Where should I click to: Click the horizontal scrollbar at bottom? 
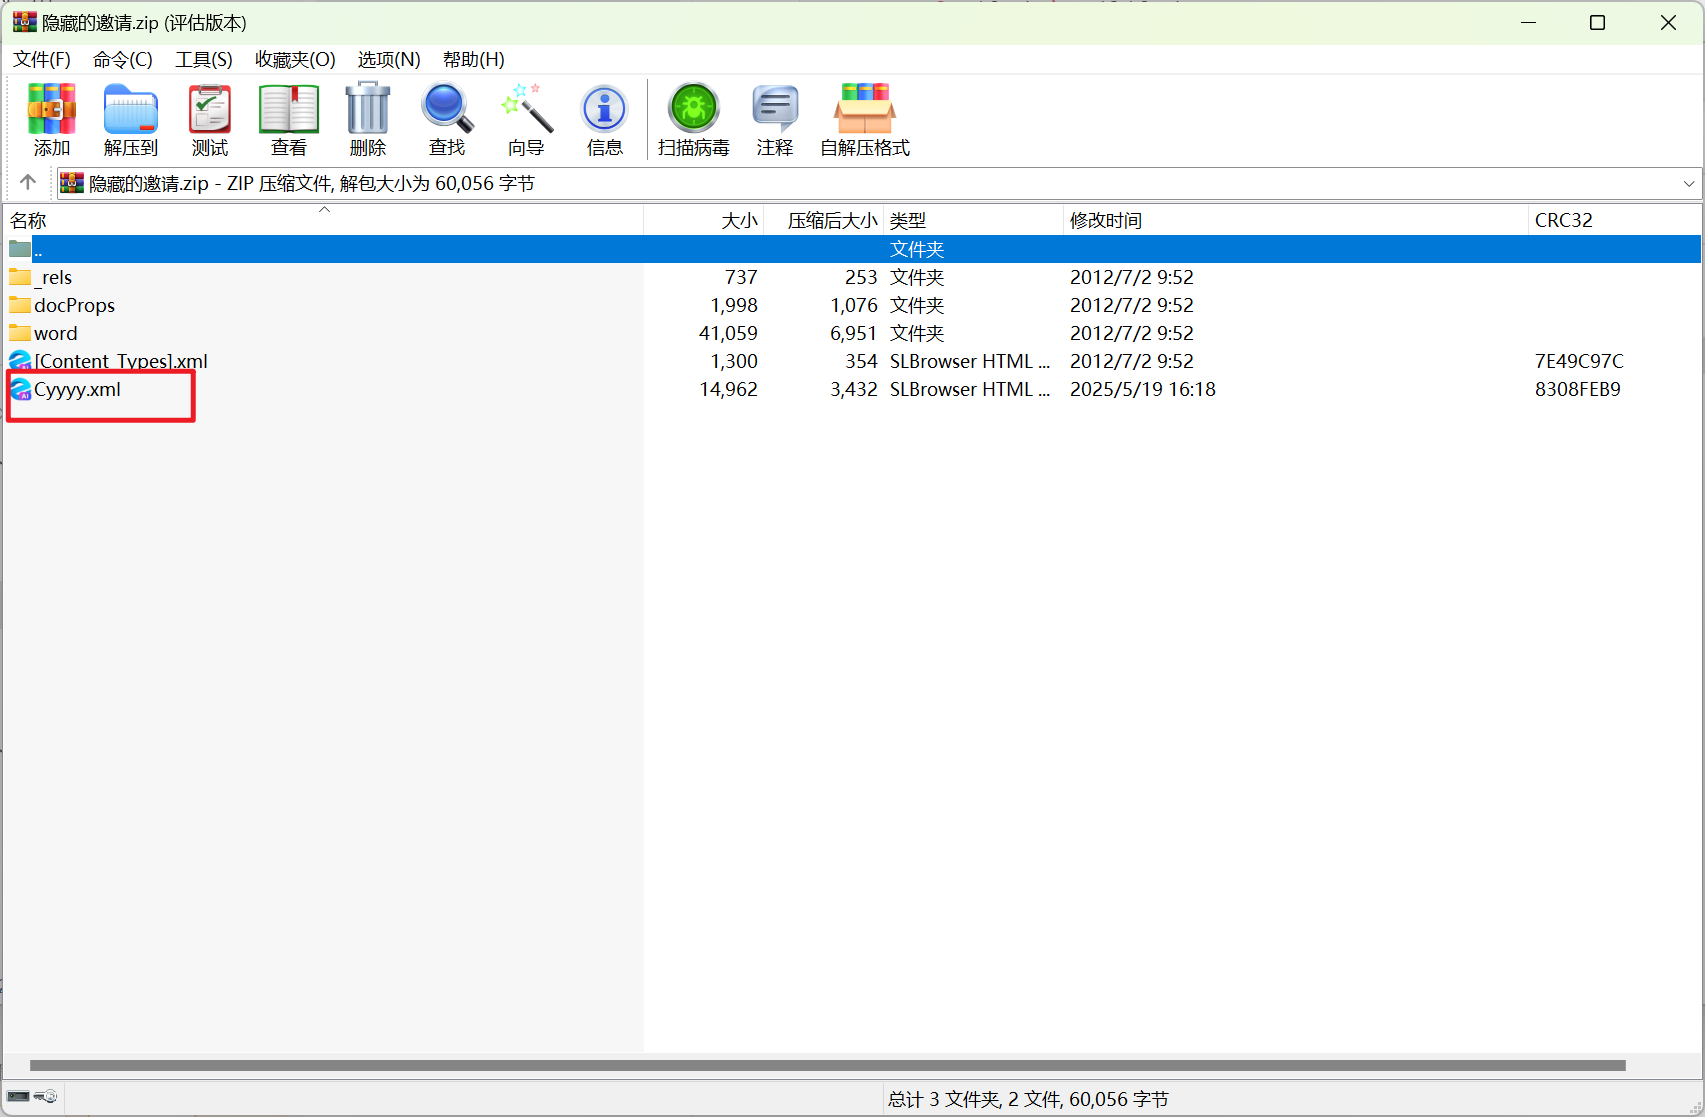point(827,1066)
